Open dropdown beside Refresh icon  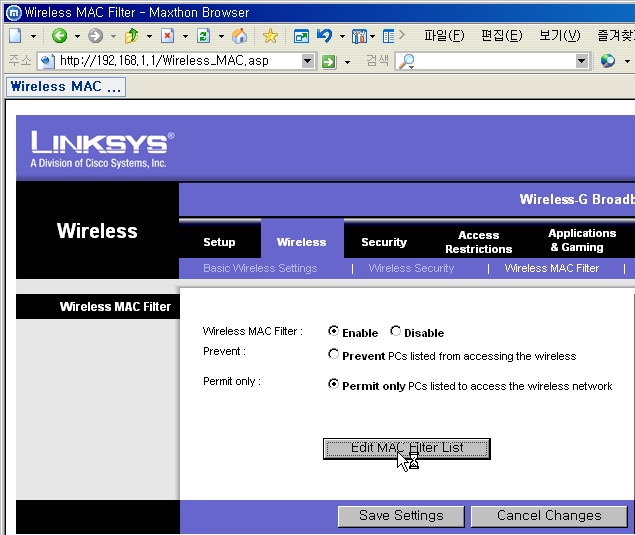pyautogui.click(x=222, y=36)
